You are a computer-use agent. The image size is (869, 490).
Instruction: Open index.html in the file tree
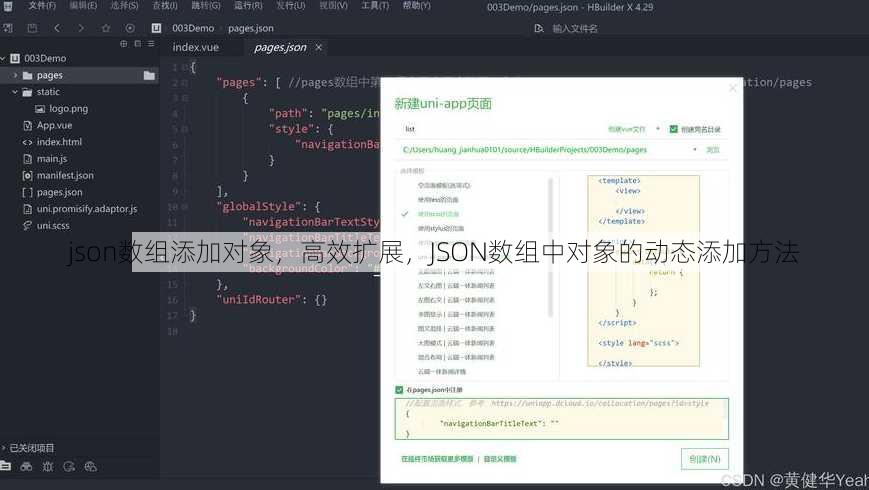(x=59, y=142)
